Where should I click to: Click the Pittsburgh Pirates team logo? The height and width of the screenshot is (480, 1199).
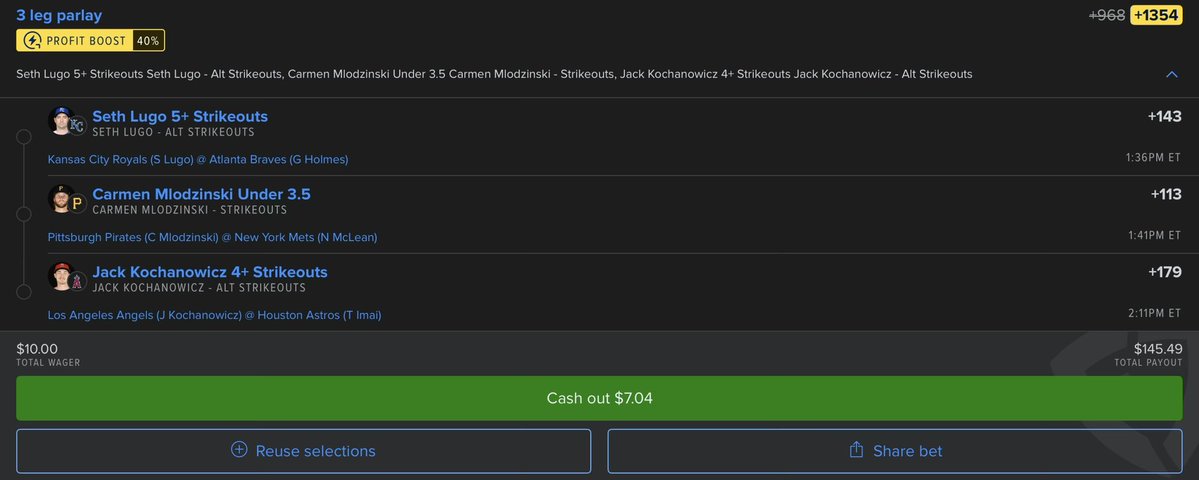pyautogui.click(x=76, y=203)
